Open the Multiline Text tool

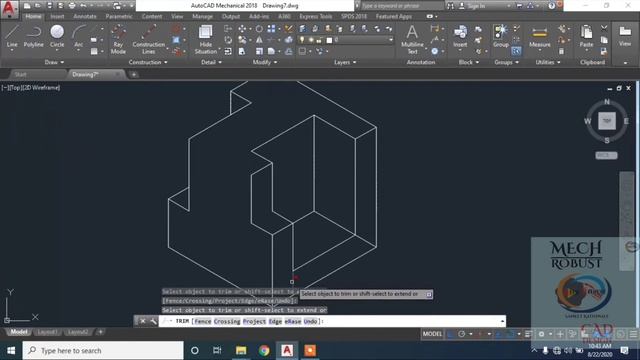[412, 39]
